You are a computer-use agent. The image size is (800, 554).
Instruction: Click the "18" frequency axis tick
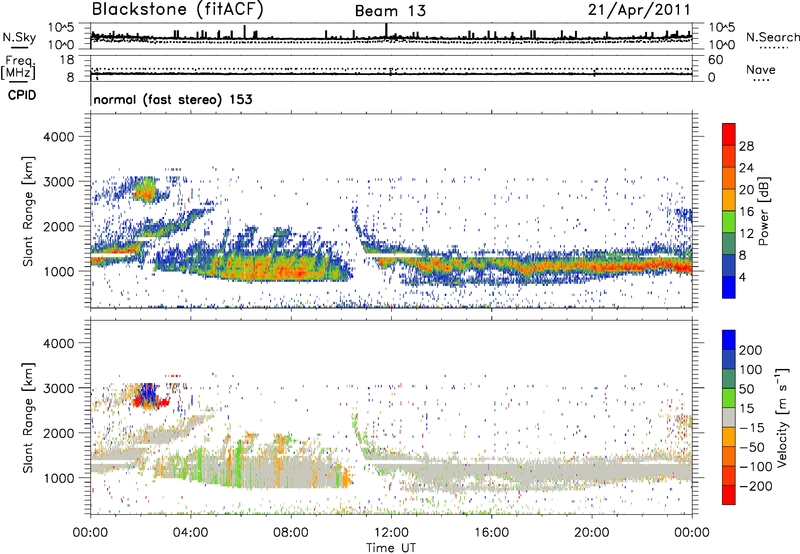(67, 60)
